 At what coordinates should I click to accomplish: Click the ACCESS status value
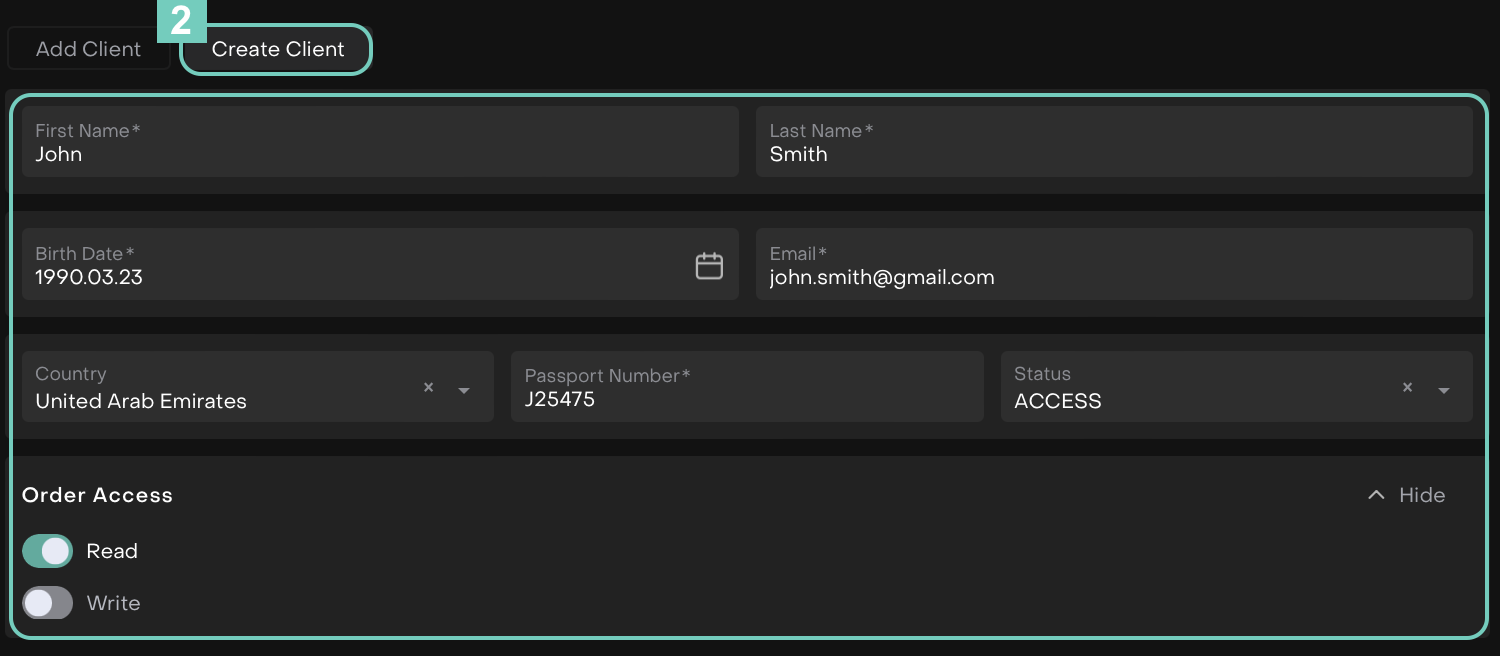point(1057,401)
